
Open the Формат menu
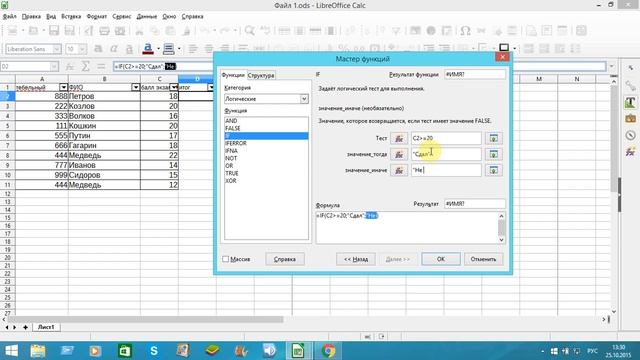pyautogui.click(x=97, y=17)
